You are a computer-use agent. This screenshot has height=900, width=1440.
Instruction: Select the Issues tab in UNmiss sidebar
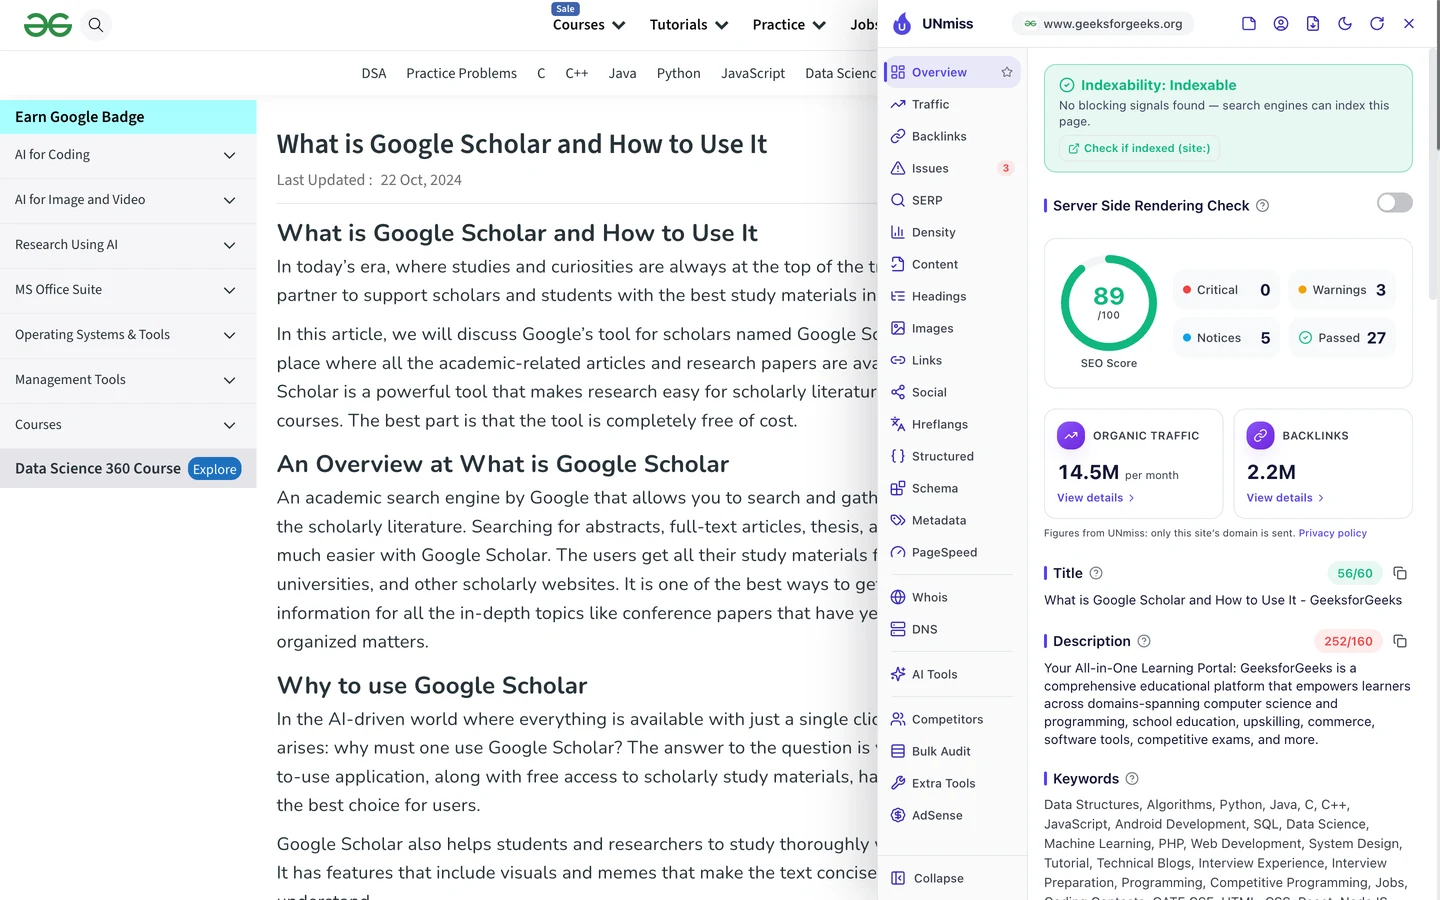(952, 168)
